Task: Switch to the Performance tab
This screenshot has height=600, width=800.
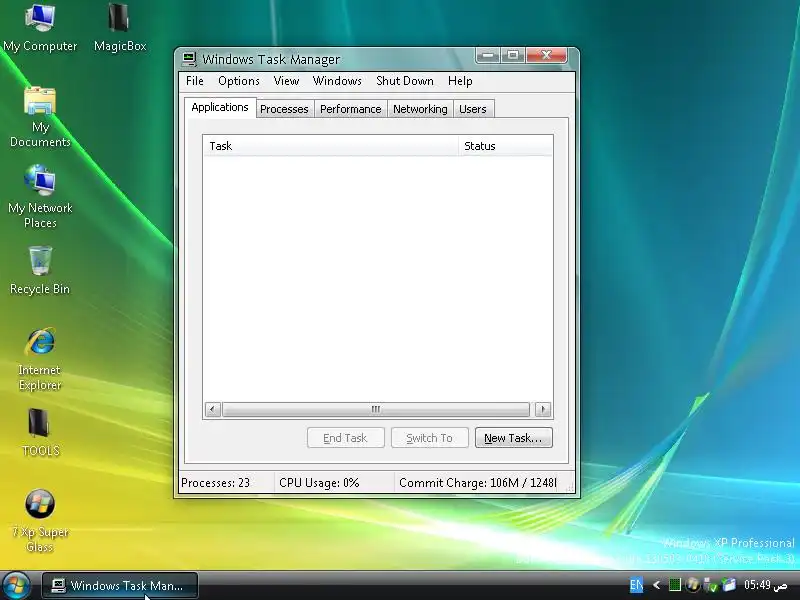Action: [x=351, y=109]
